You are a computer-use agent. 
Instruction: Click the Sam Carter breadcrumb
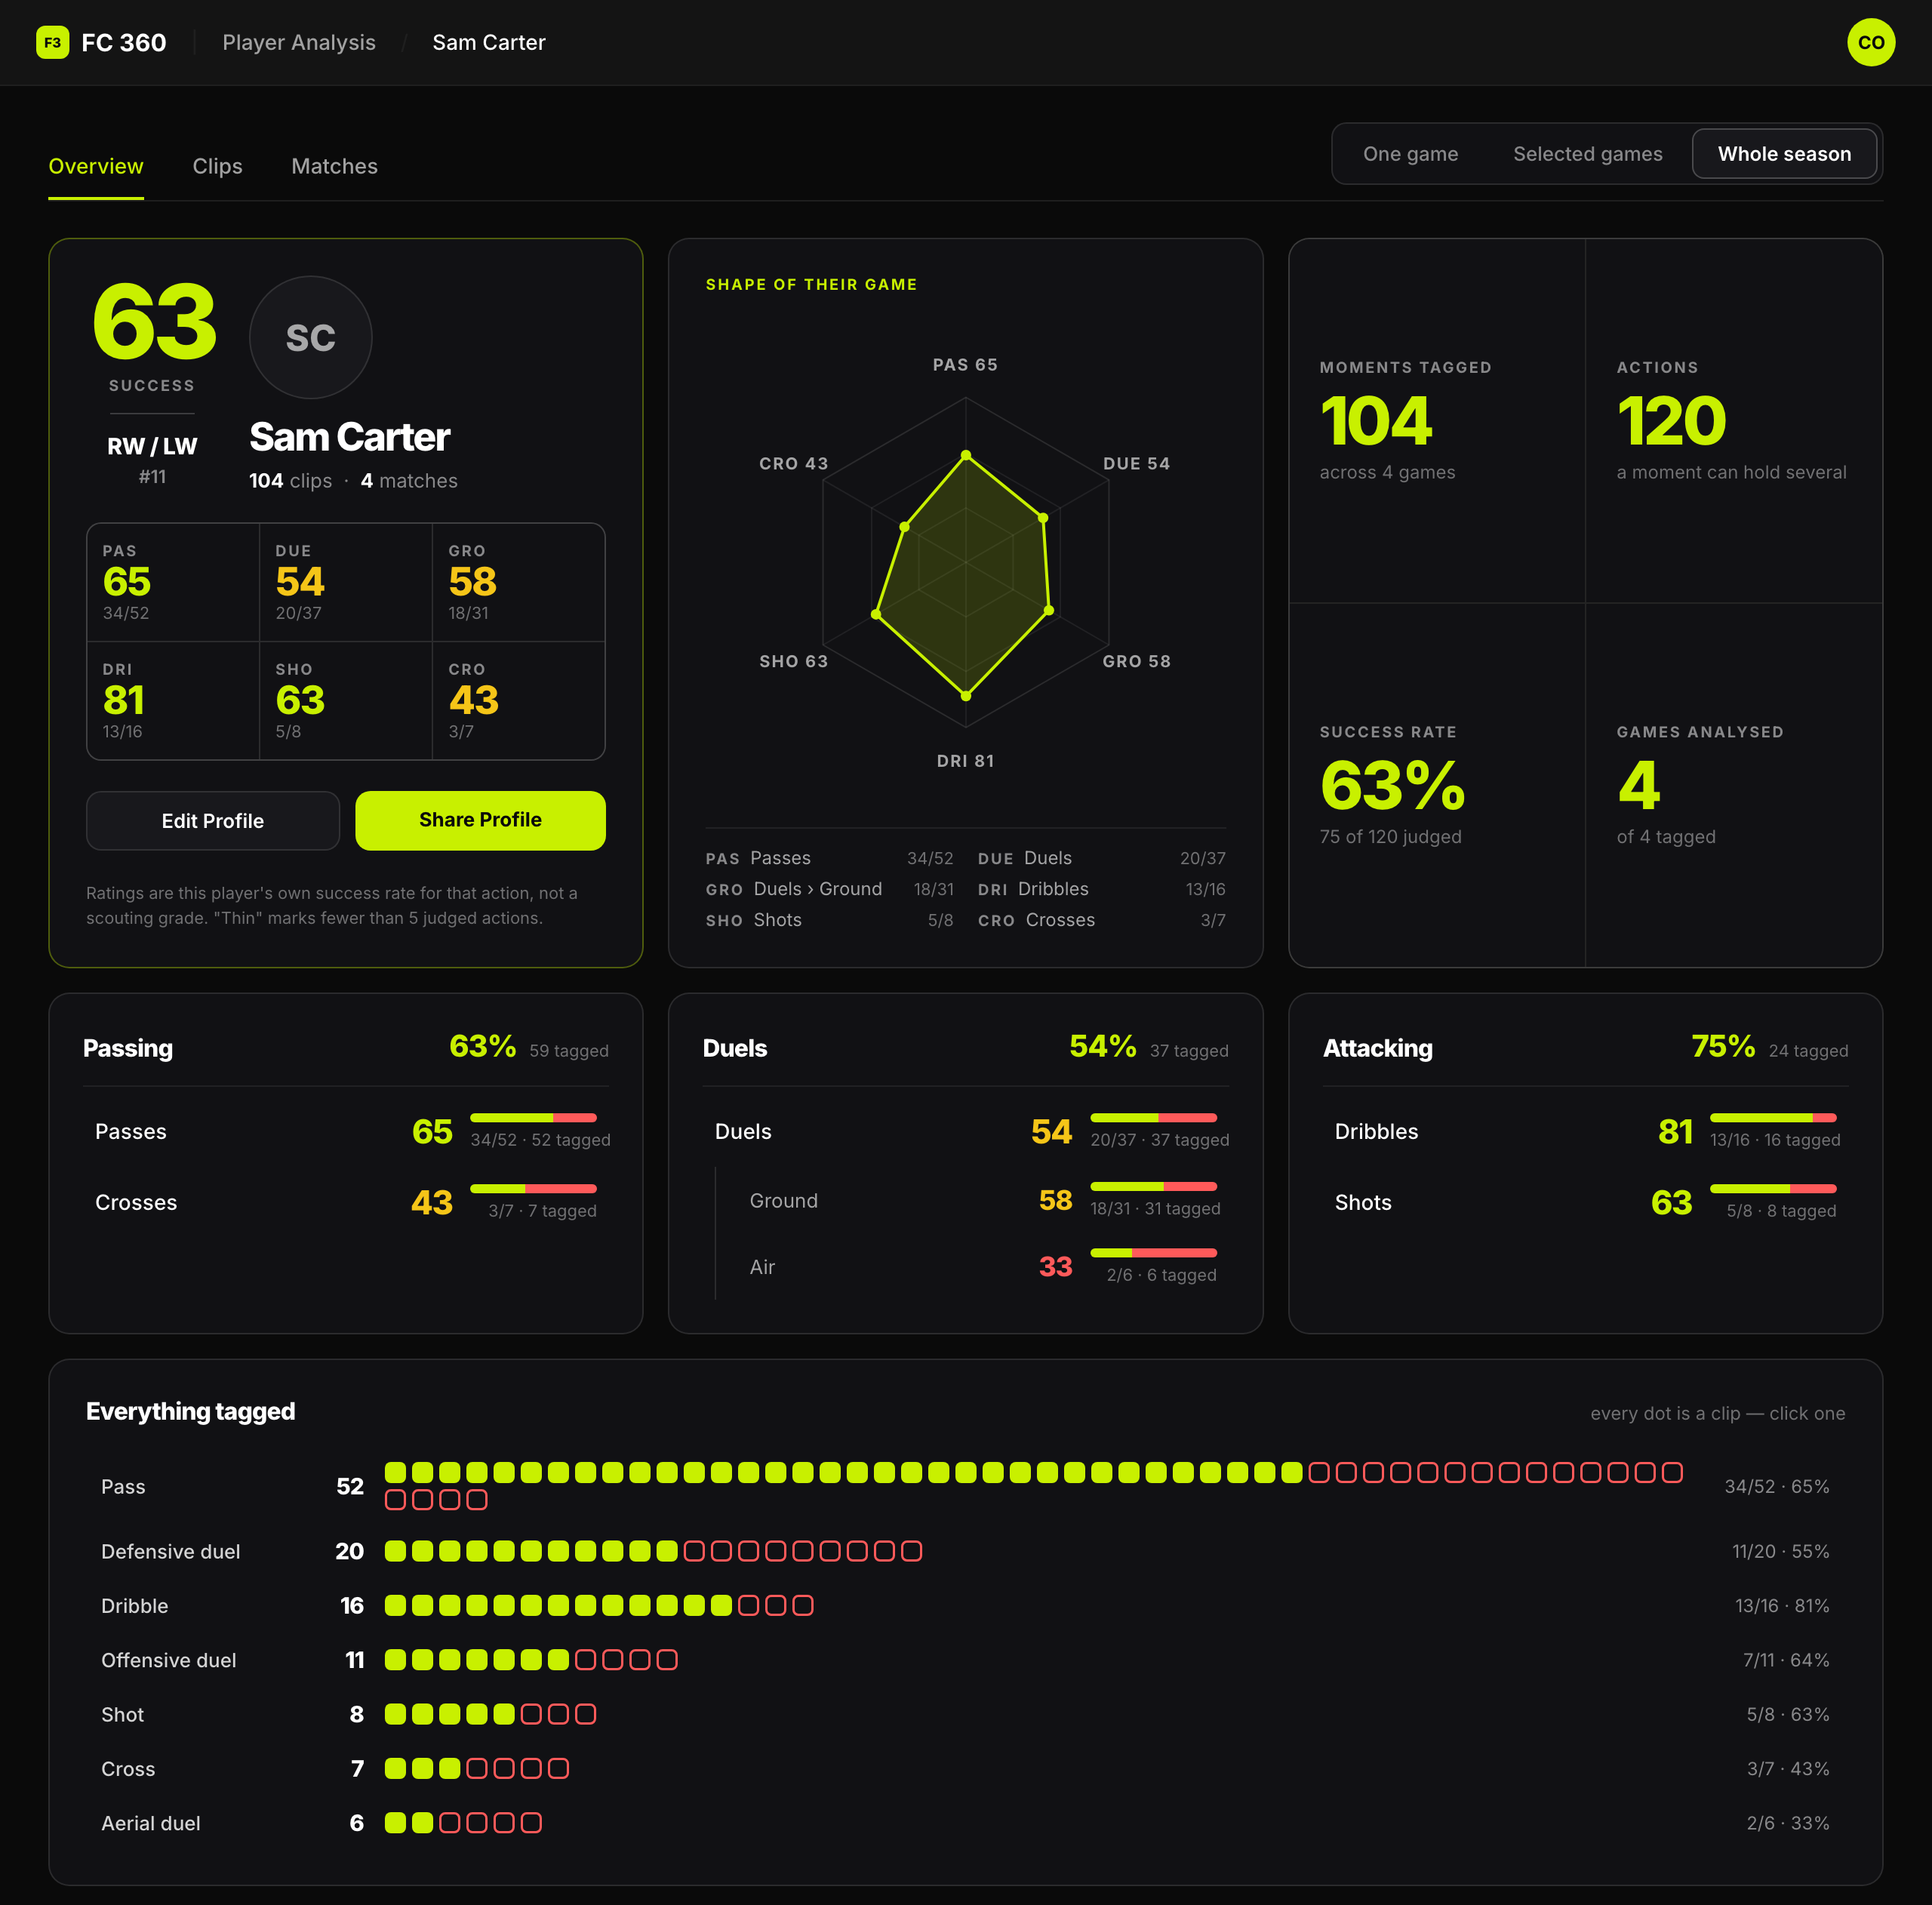click(x=489, y=42)
